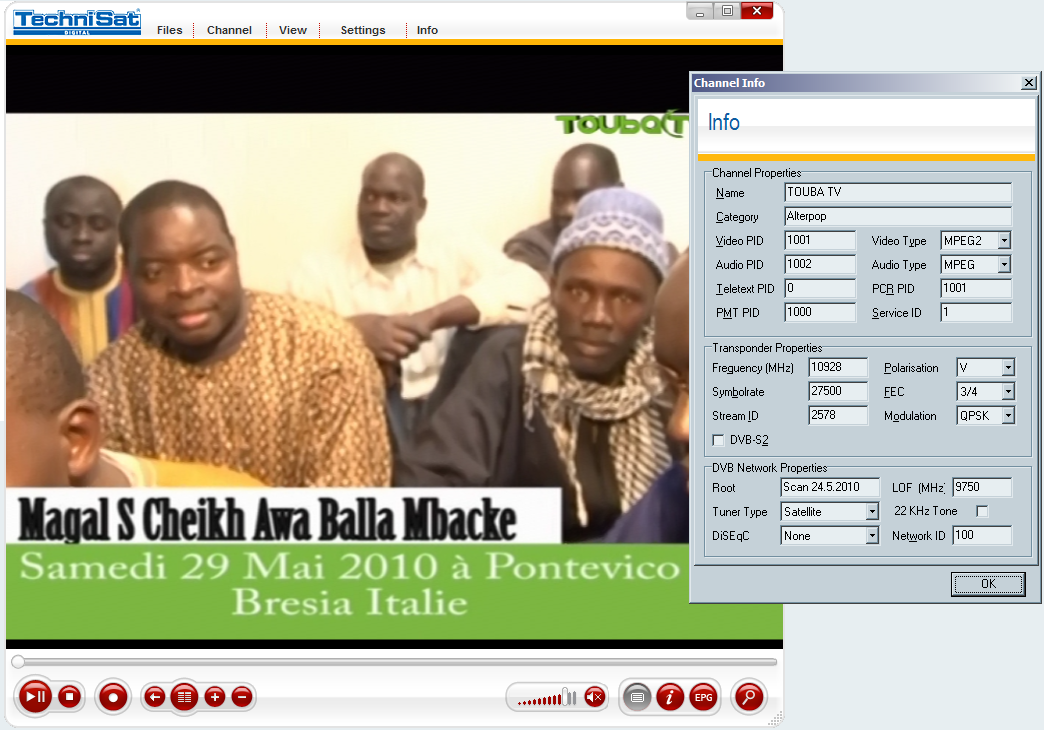Toggle the 22 KHz Tone checkbox
Screen dimensions: 1044x730
(982, 512)
